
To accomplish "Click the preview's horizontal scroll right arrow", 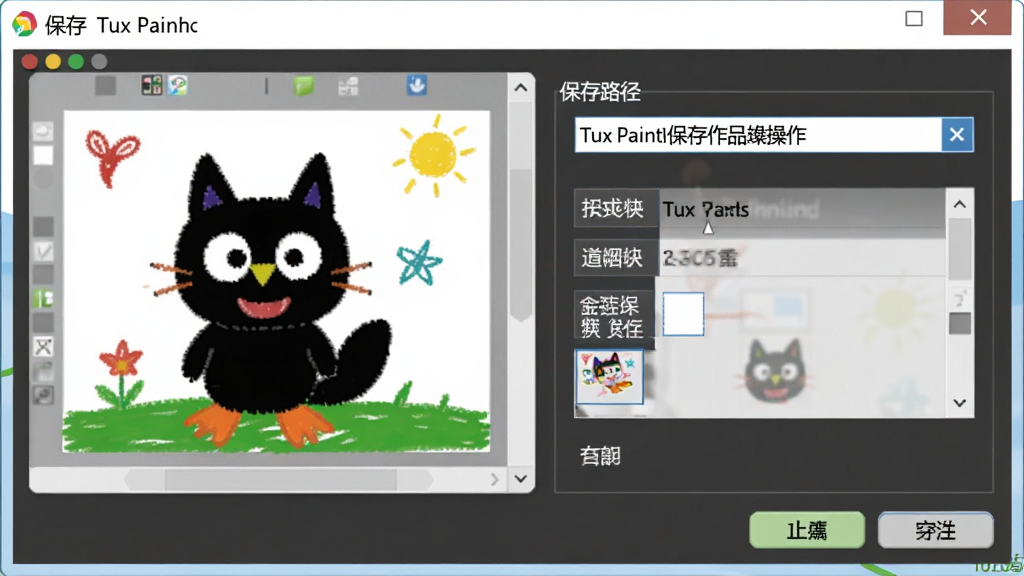I will pos(494,480).
